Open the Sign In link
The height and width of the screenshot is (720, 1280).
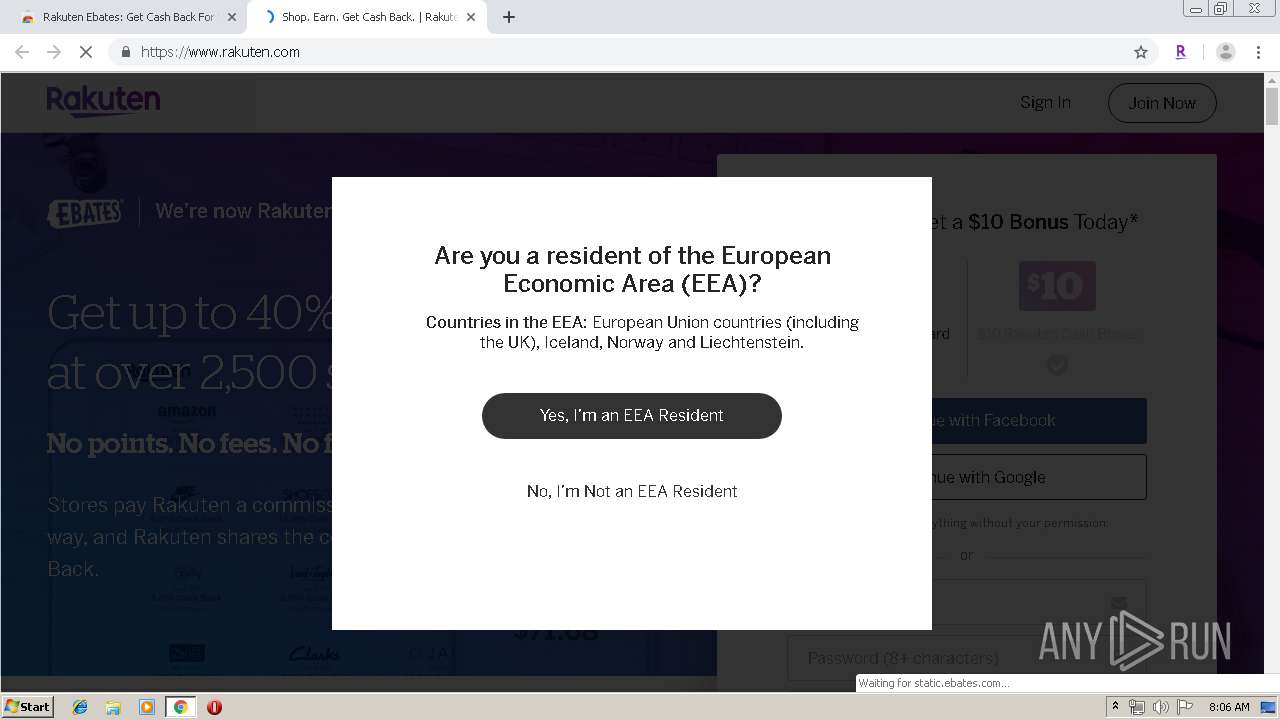[1045, 102]
